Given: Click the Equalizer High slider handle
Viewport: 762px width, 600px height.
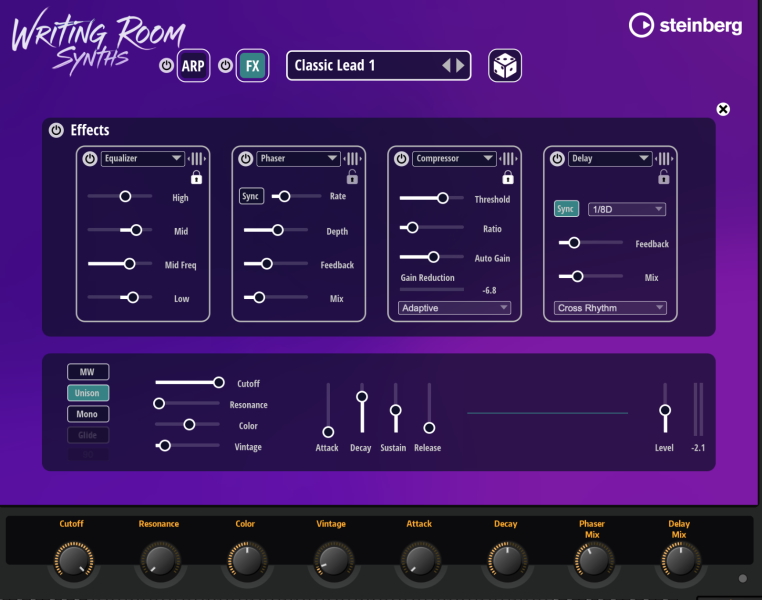Looking at the screenshot, I should [125, 196].
